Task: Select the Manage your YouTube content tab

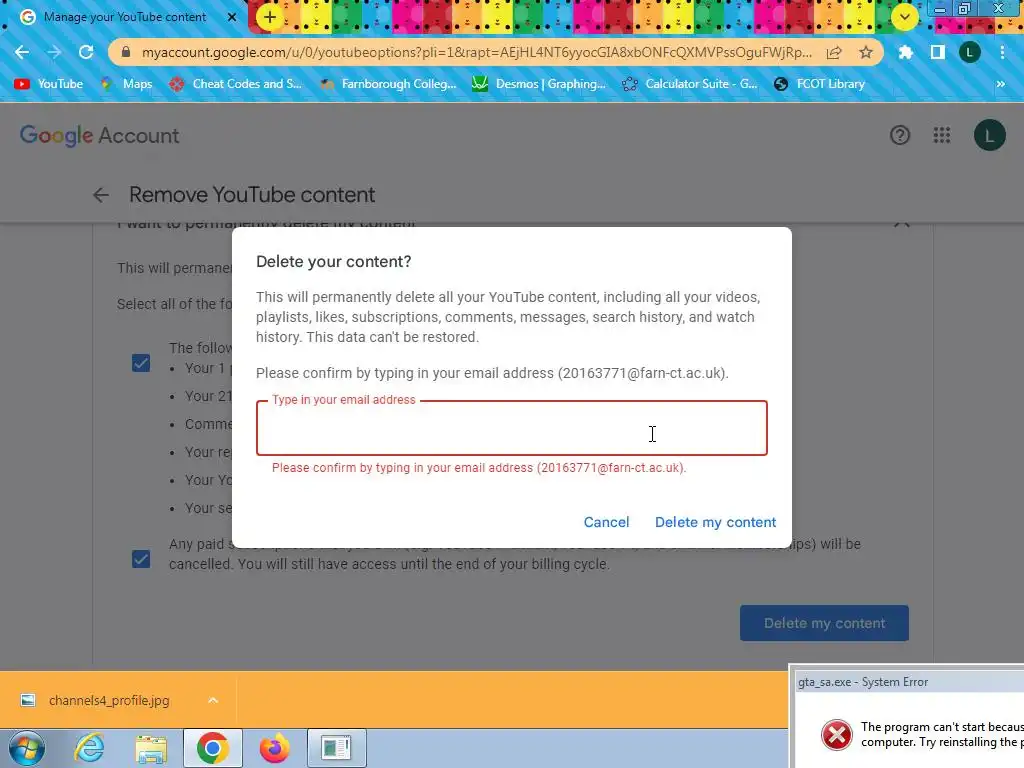Action: (x=125, y=17)
